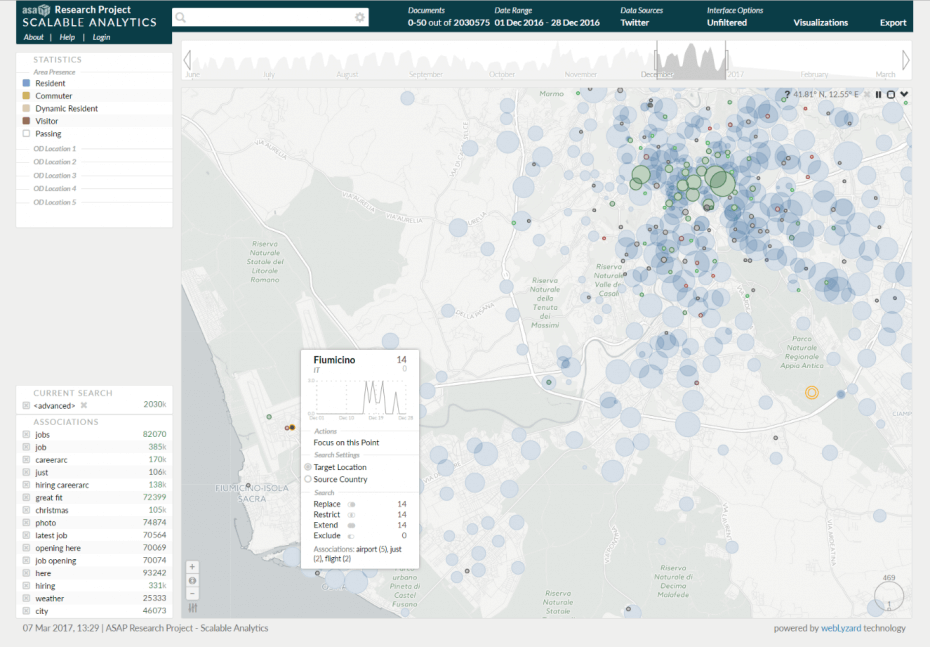Click the map fullscreen square icon
Screen dimensions: 930x647
(x=891, y=95)
